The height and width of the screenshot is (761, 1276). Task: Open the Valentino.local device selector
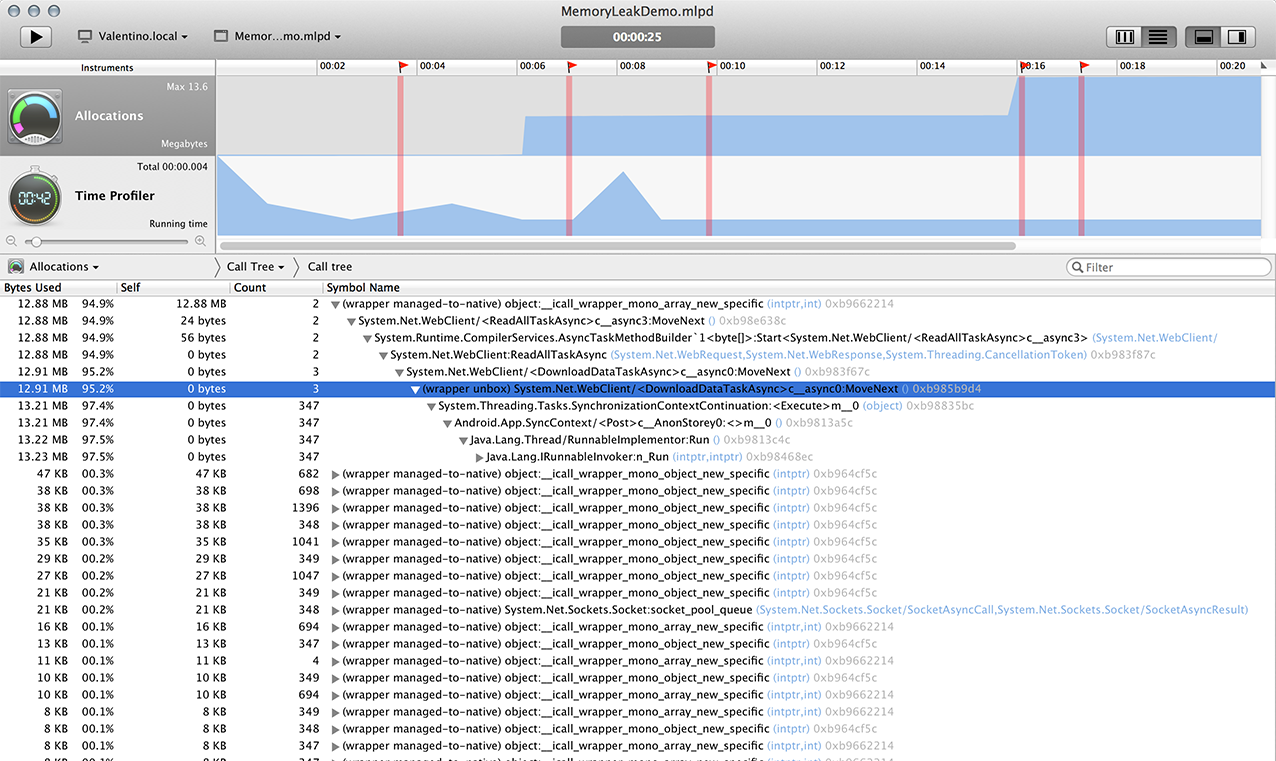[x=133, y=36]
